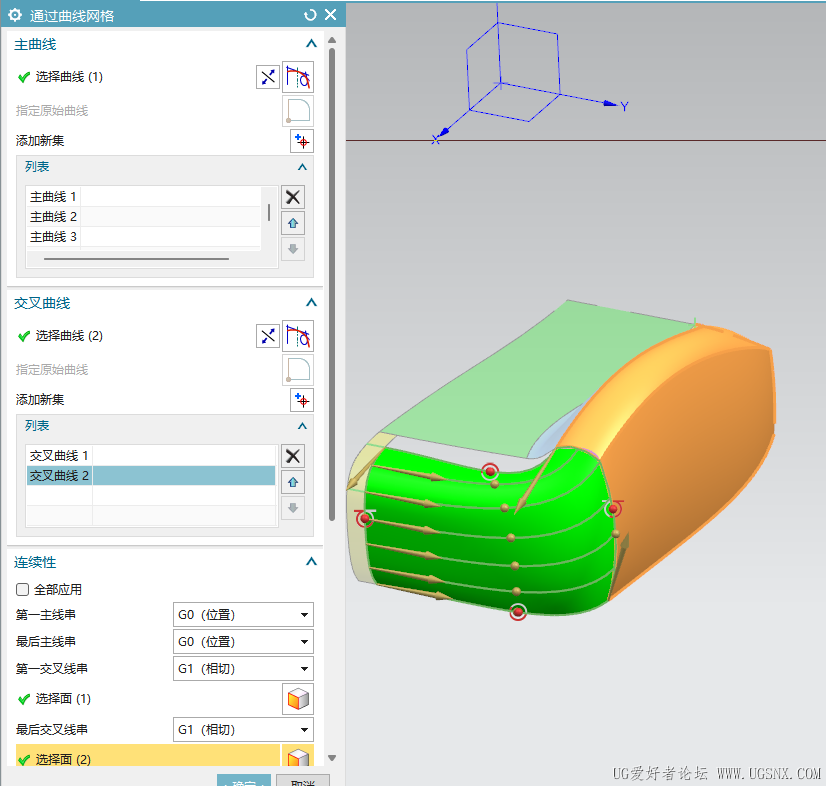Click the face selection cube icon beside 选择面 (1)
The width and height of the screenshot is (826, 786).
[297, 700]
